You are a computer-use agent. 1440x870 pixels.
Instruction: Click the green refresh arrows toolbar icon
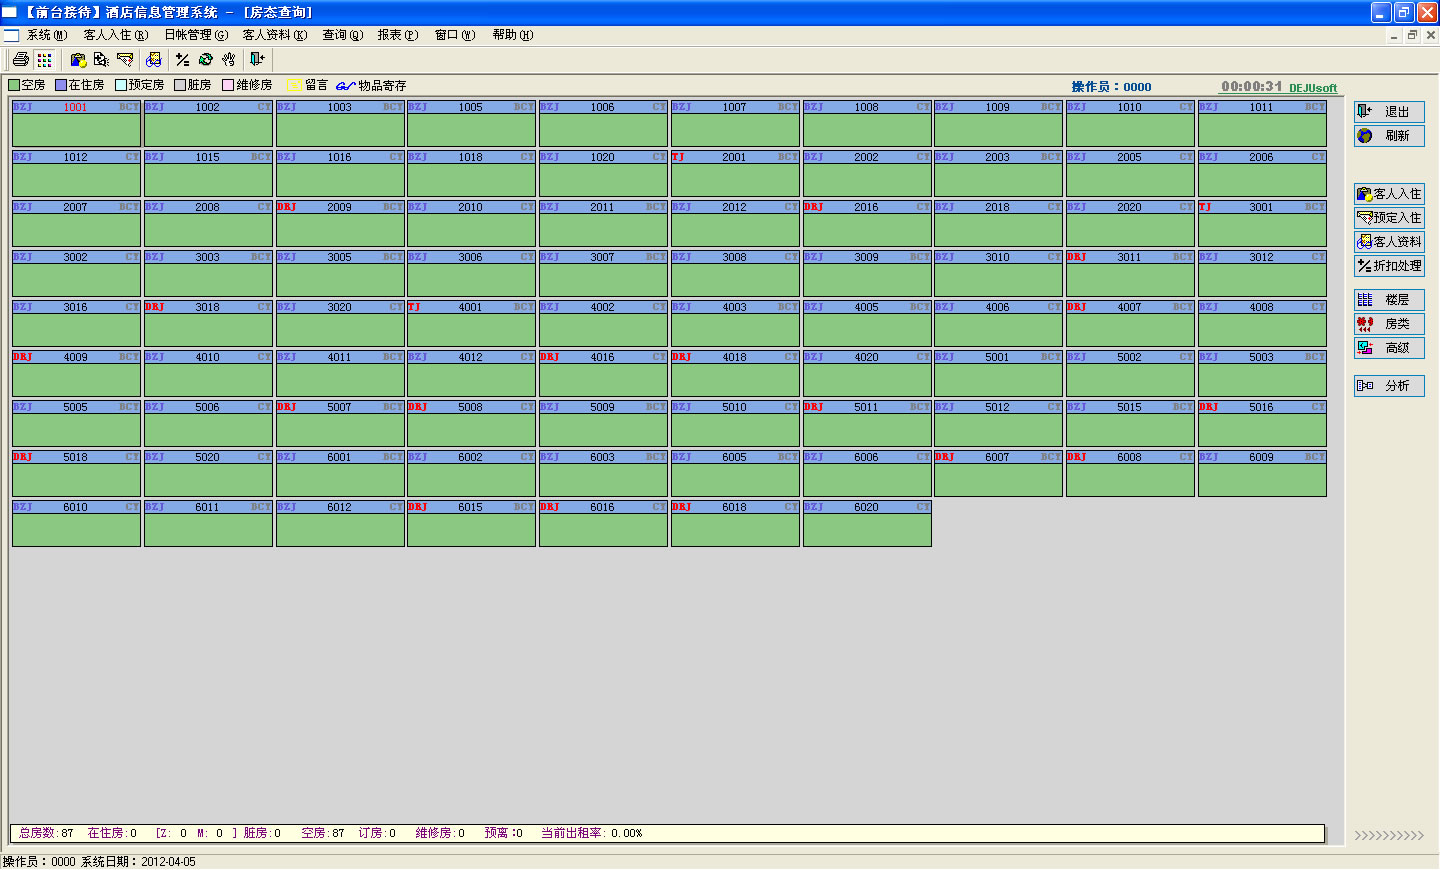[x=206, y=60]
